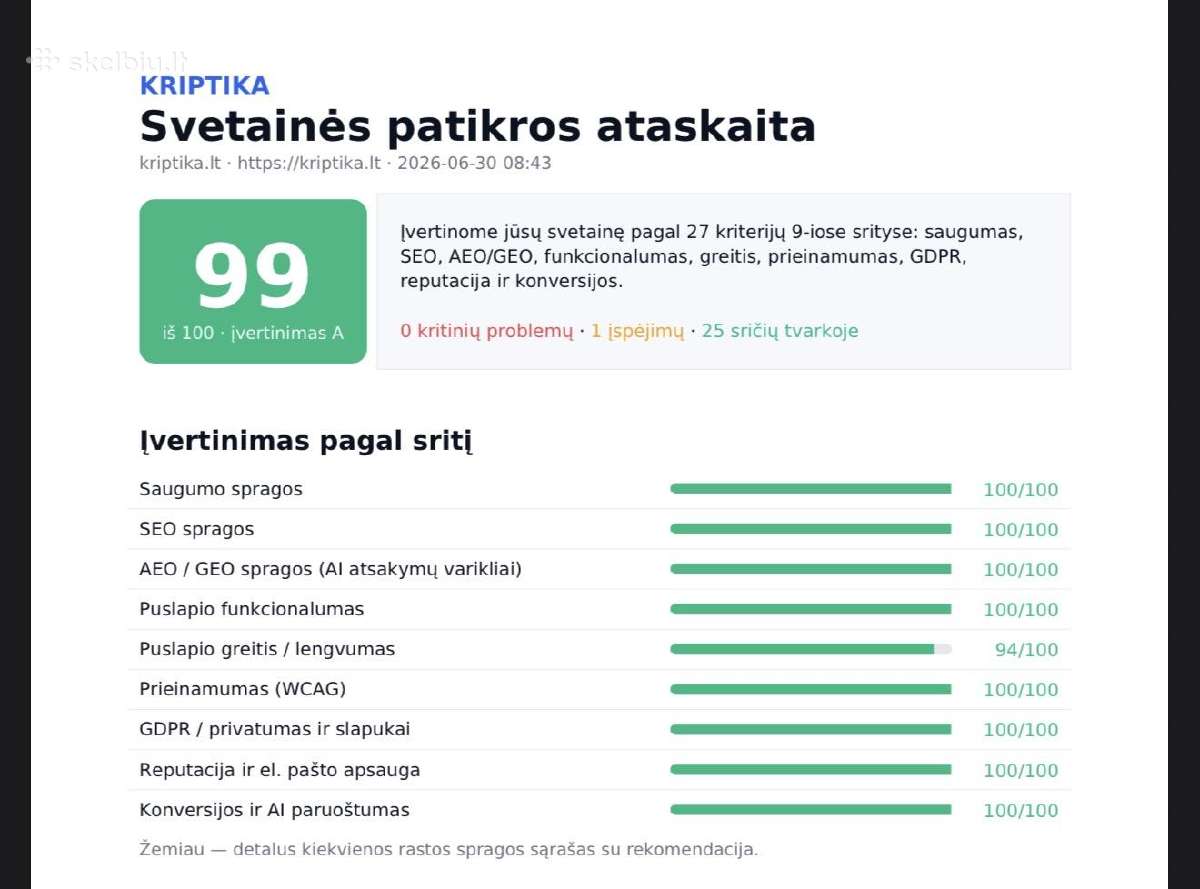1200x889 pixels.
Task: Click the description paragraph starting 'Įvertinome jūsų svetainę'
Action: pos(711,257)
